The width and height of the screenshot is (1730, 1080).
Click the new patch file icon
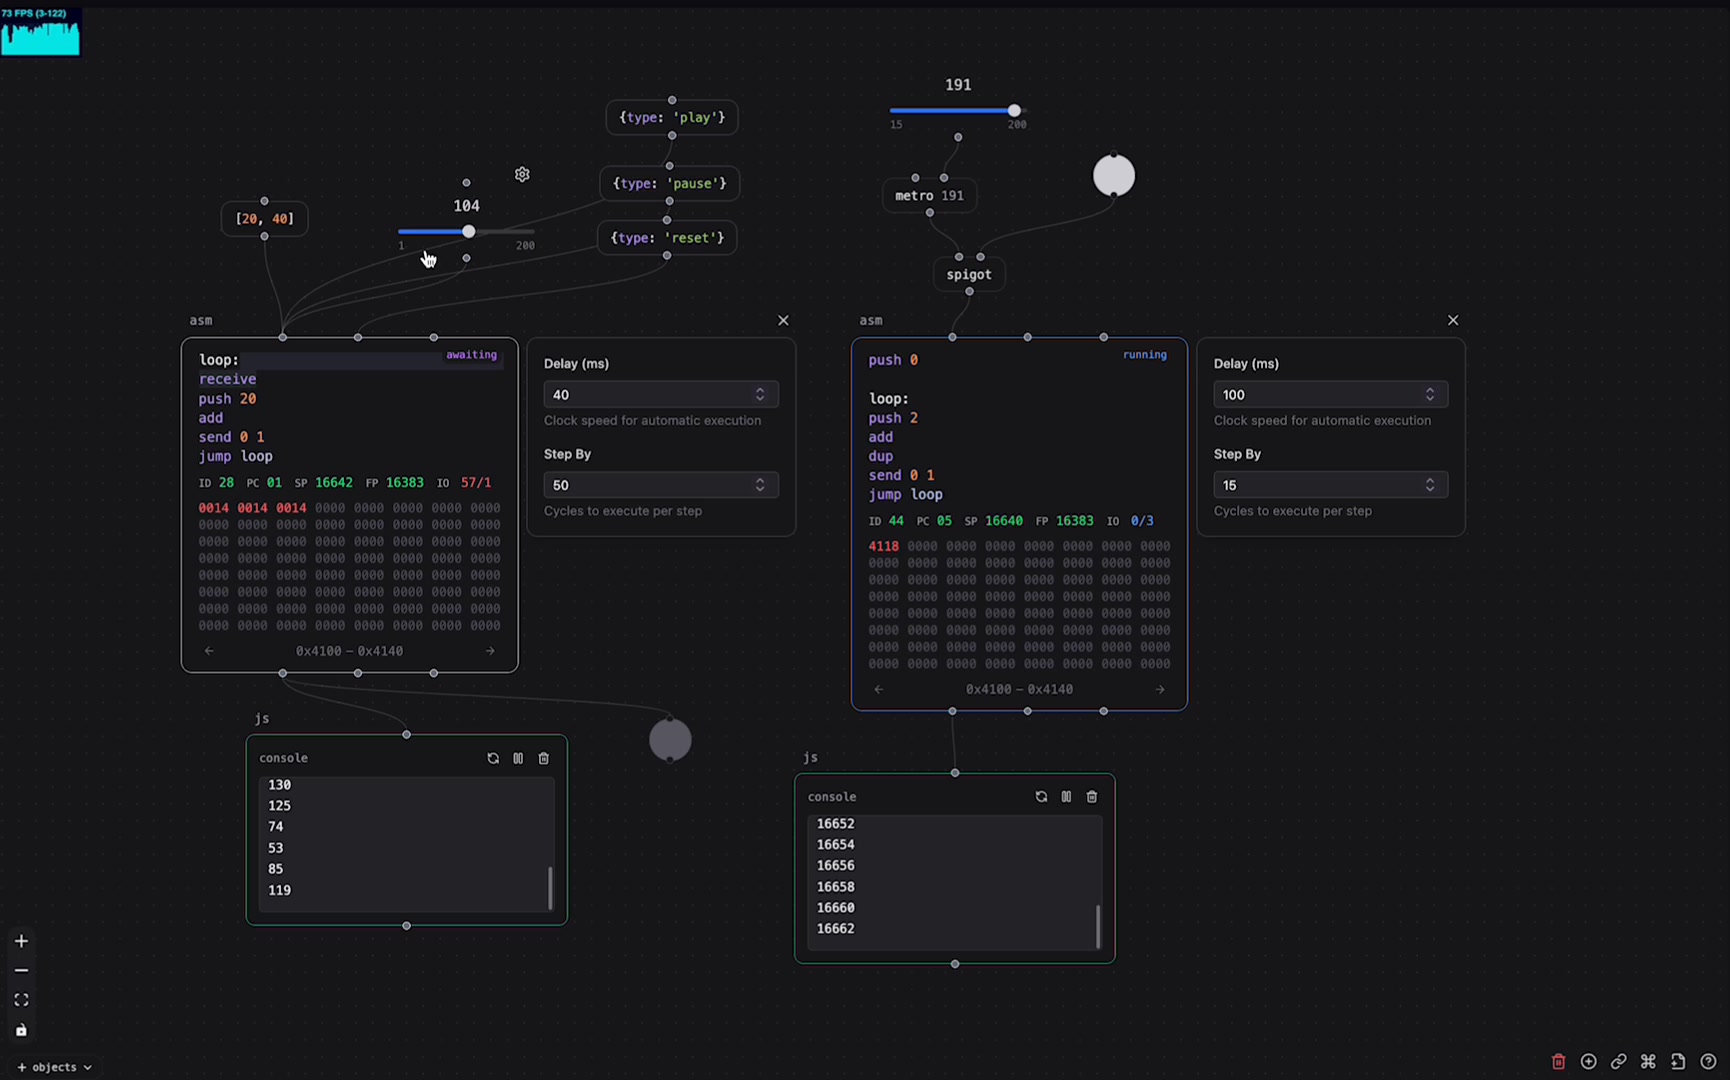coord(1678,1062)
